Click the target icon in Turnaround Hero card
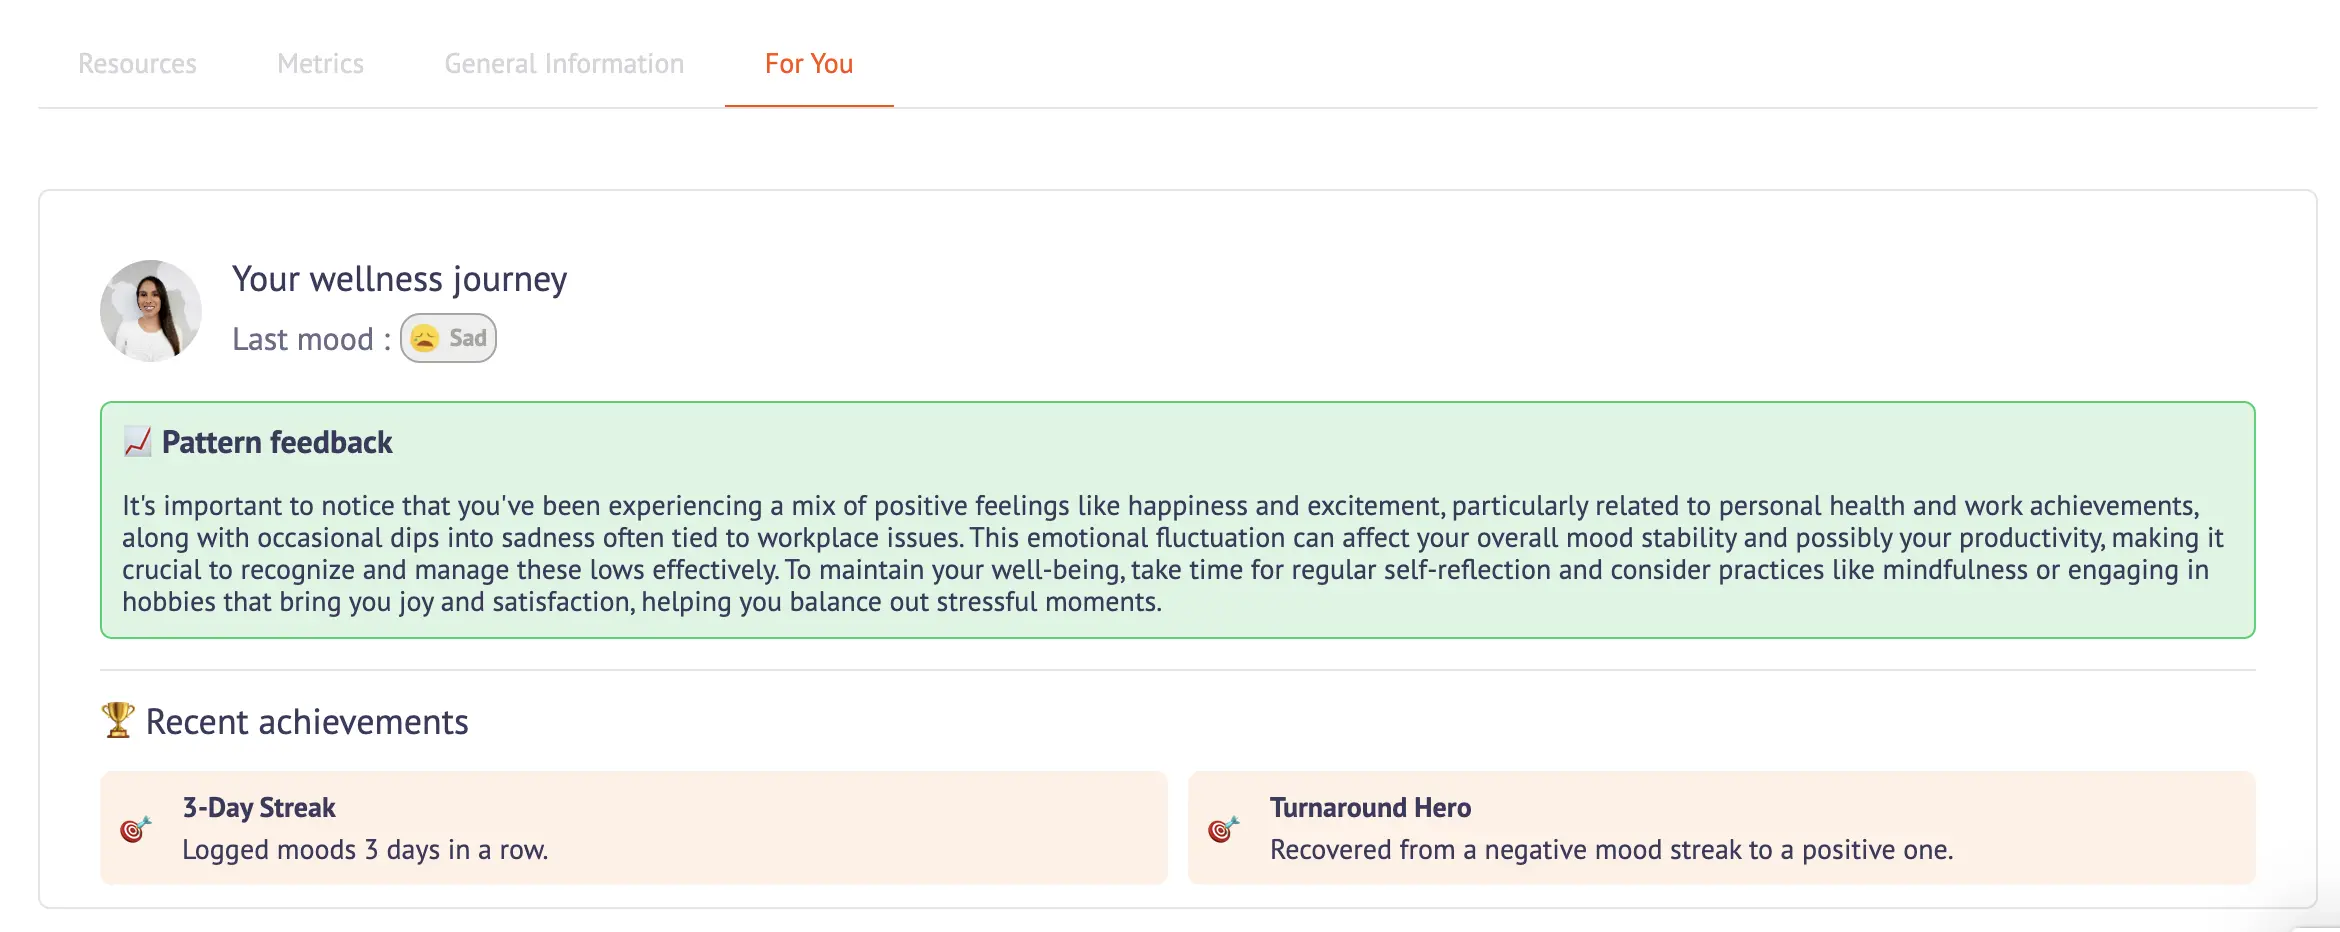This screenshot has width=2340, height=932. pyautogui.click(x=1223, y=828)
